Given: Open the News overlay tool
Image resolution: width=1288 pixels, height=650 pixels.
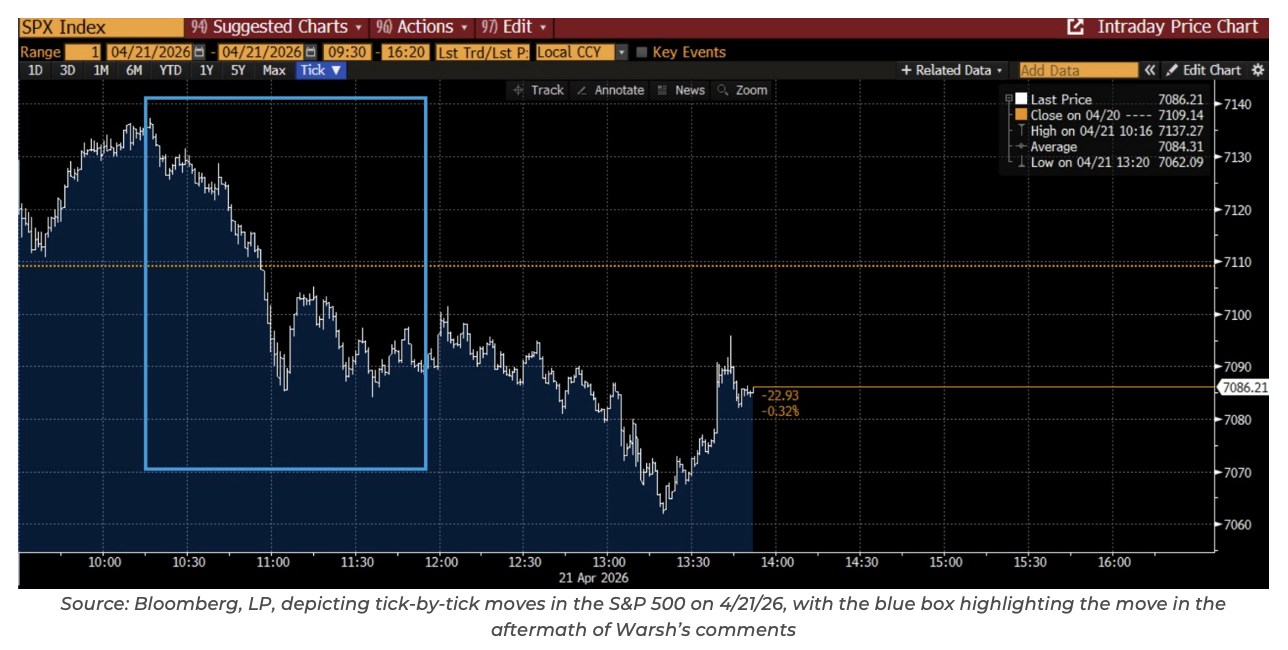Looking at the screenshot, I should 680,90.
